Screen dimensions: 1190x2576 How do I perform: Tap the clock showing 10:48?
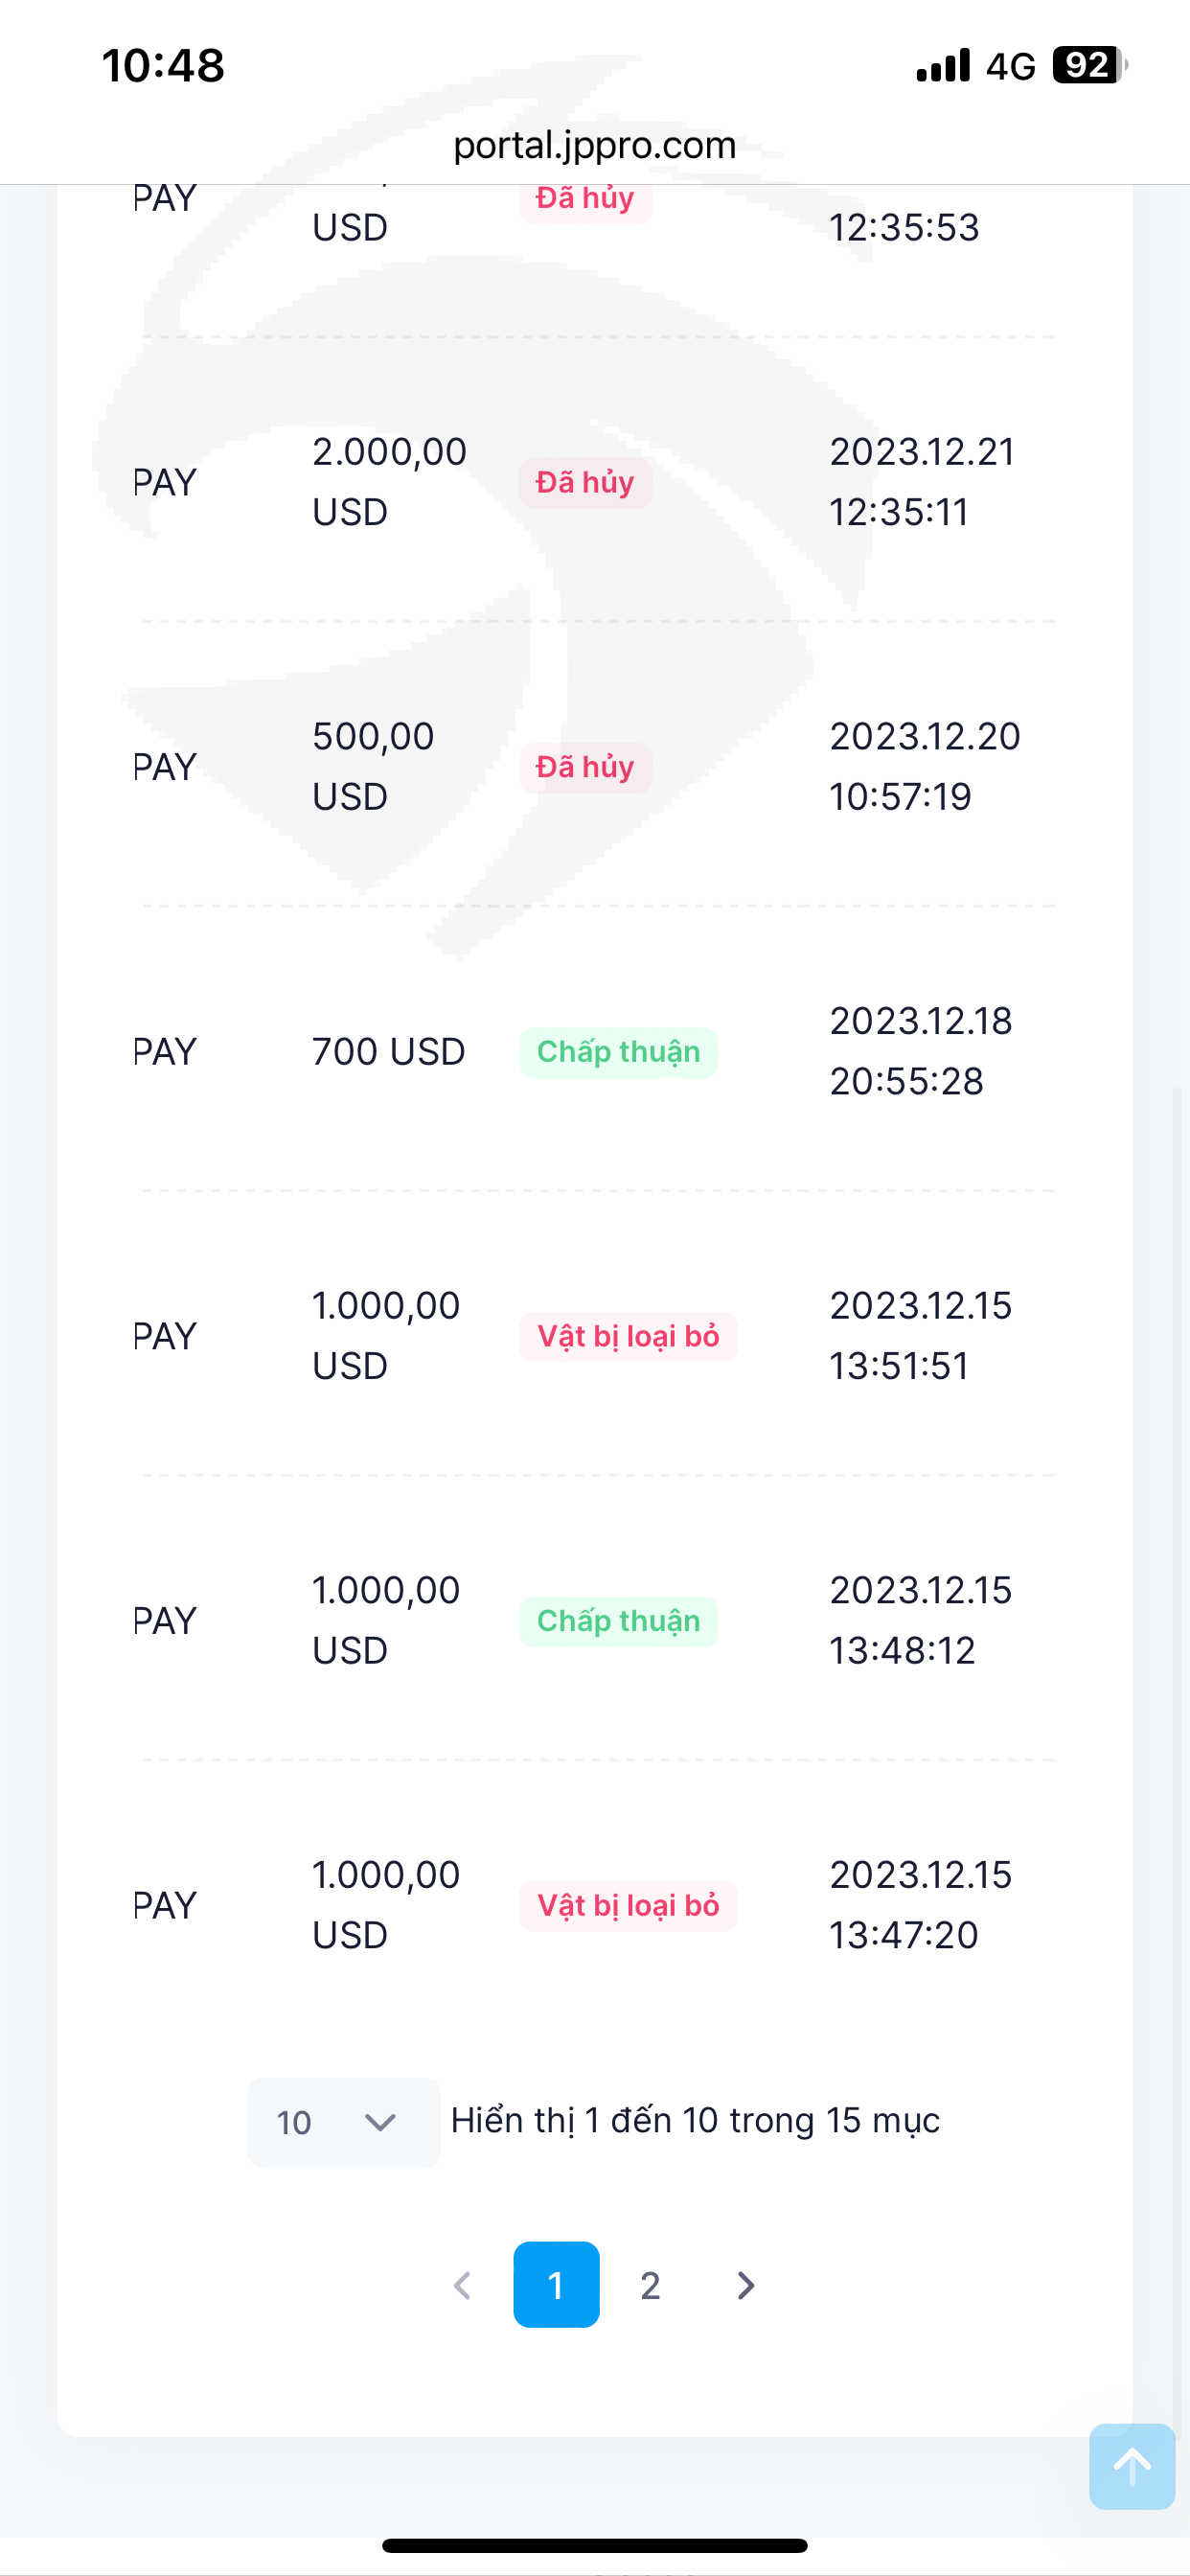click(163, 66)
